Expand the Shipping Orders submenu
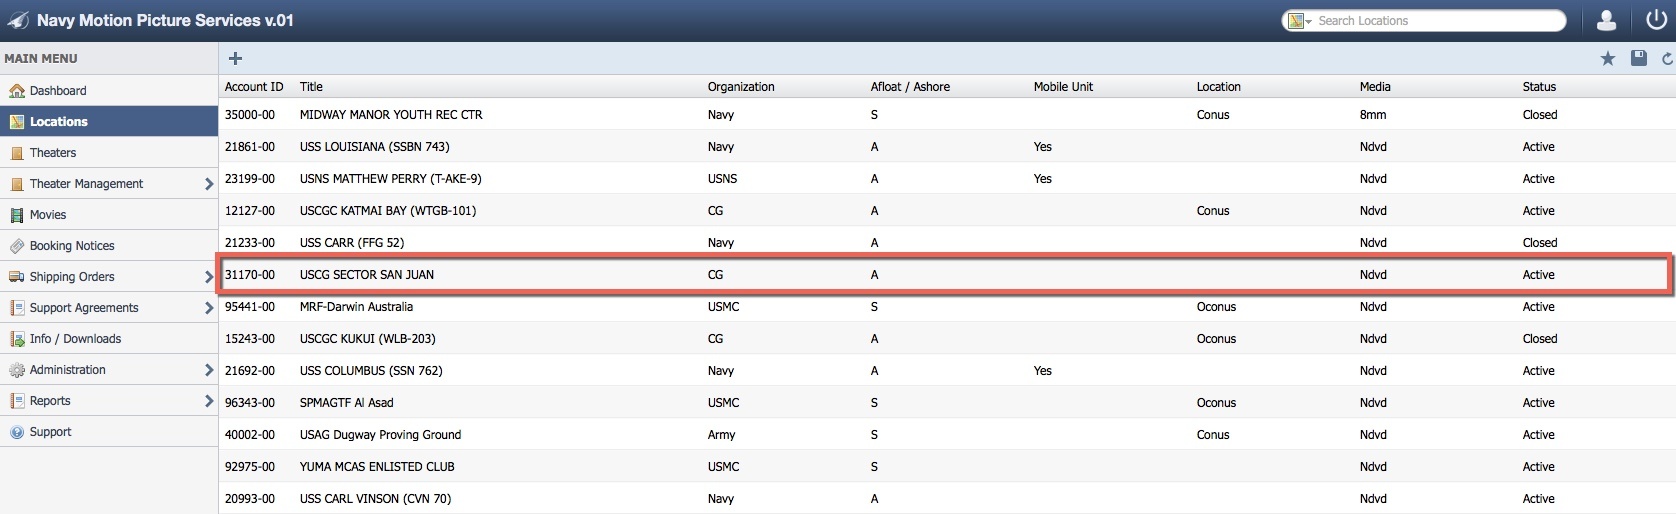The image size is (1676, 514). tap(209, 277)
